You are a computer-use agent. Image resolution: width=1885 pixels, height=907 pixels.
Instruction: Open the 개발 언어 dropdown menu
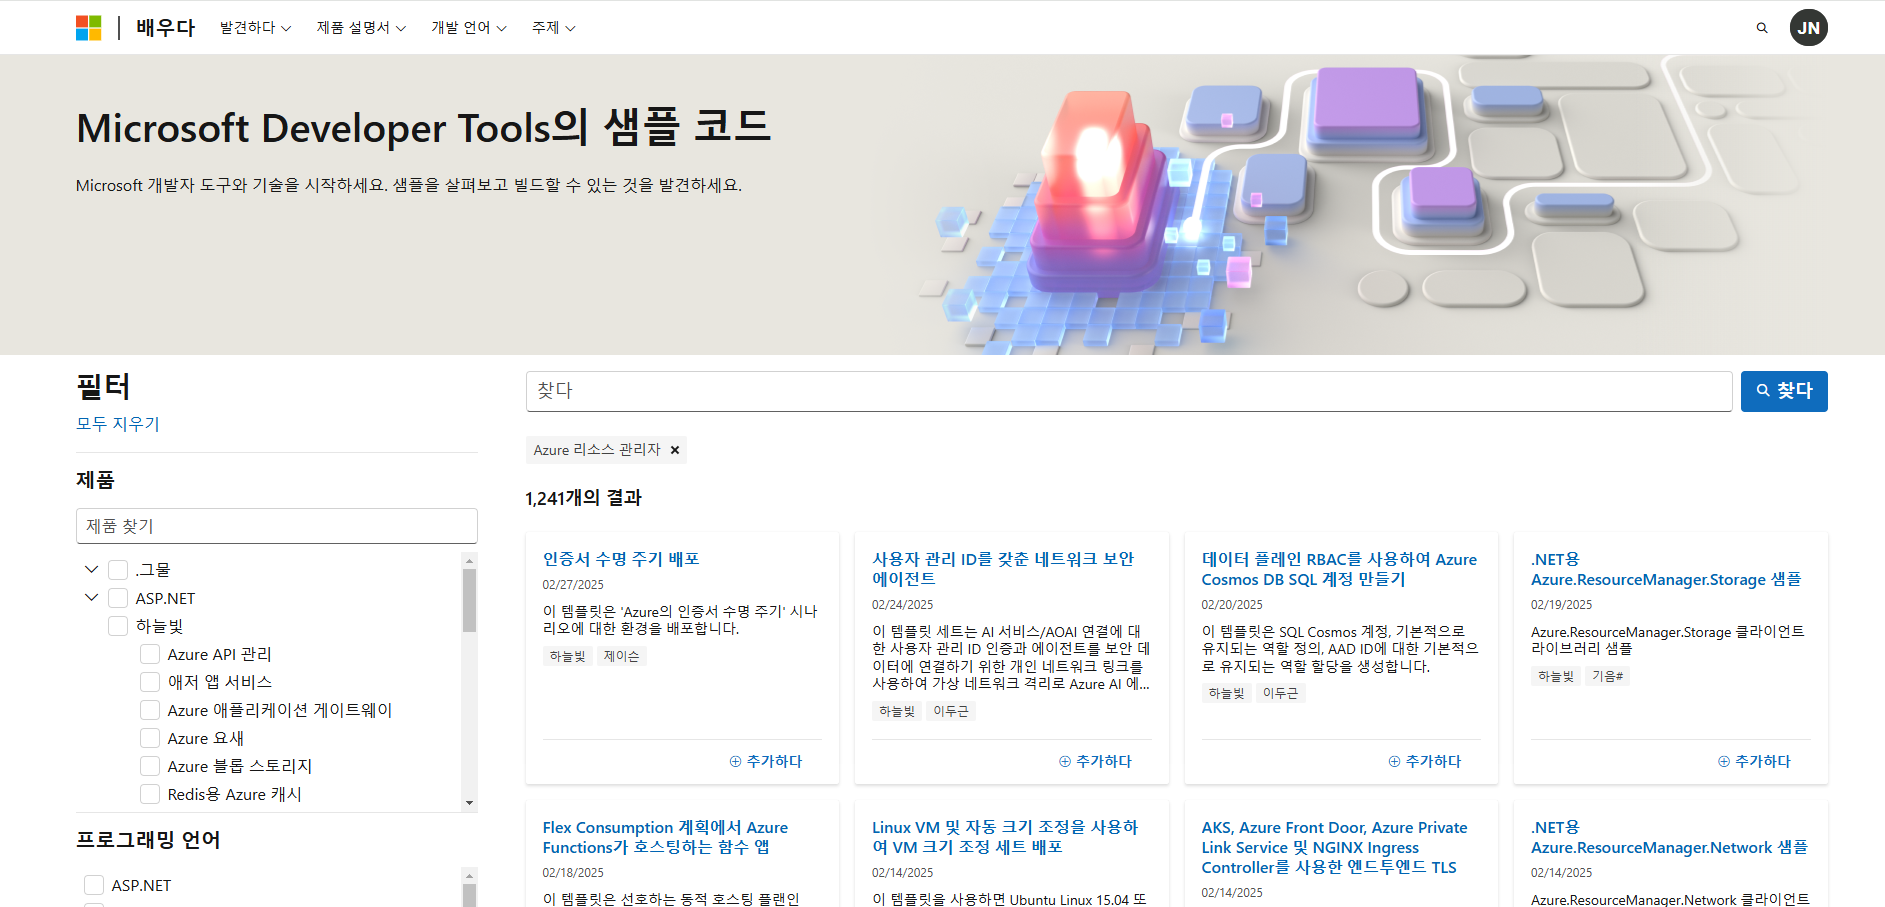click(x=469, y=28)
